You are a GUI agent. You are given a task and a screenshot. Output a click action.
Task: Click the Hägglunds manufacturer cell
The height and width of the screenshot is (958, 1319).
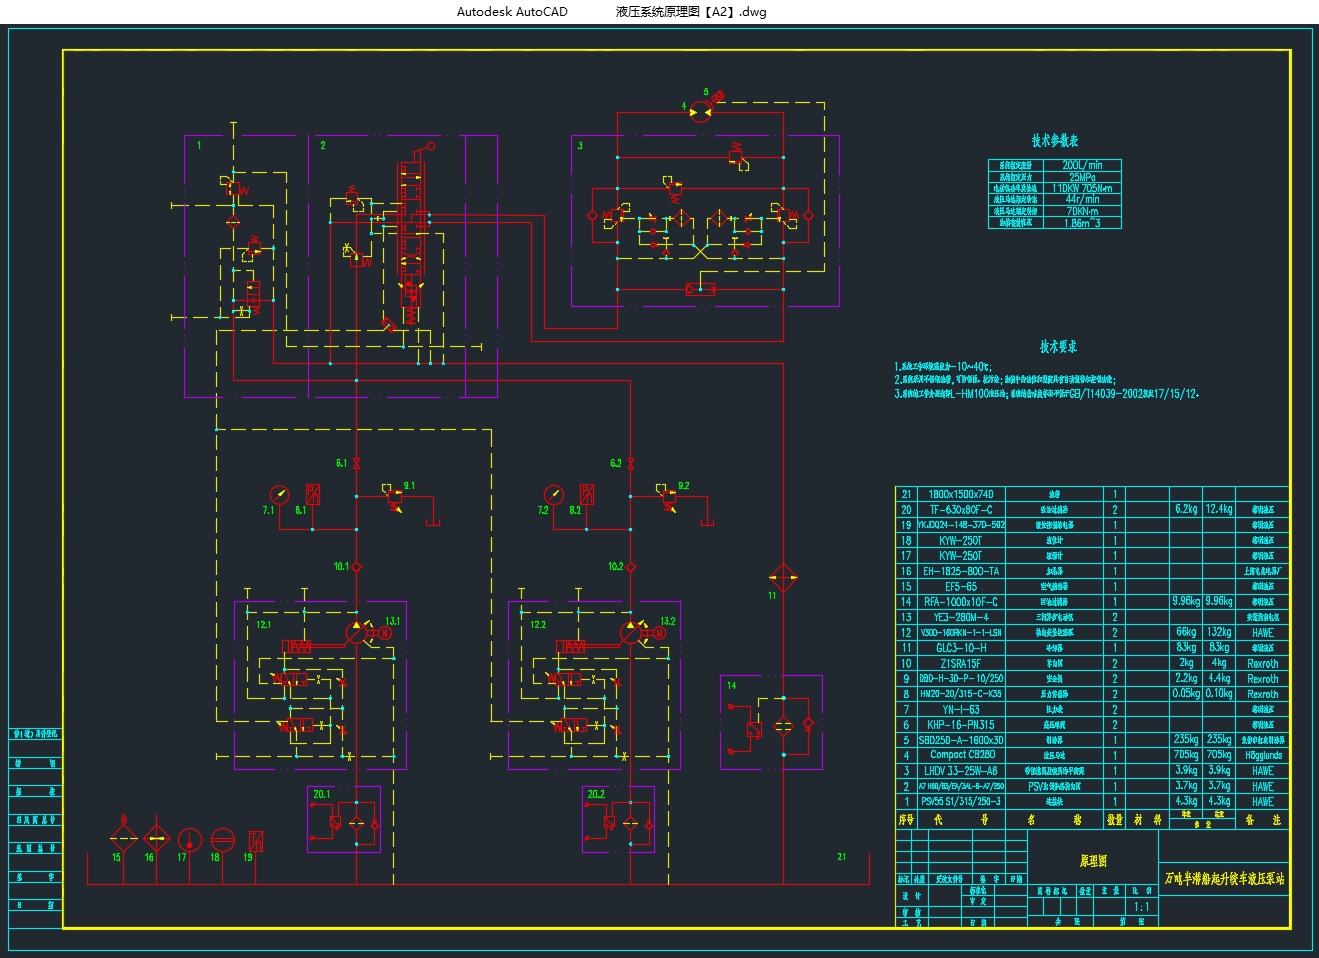[x=1263, y=755]
